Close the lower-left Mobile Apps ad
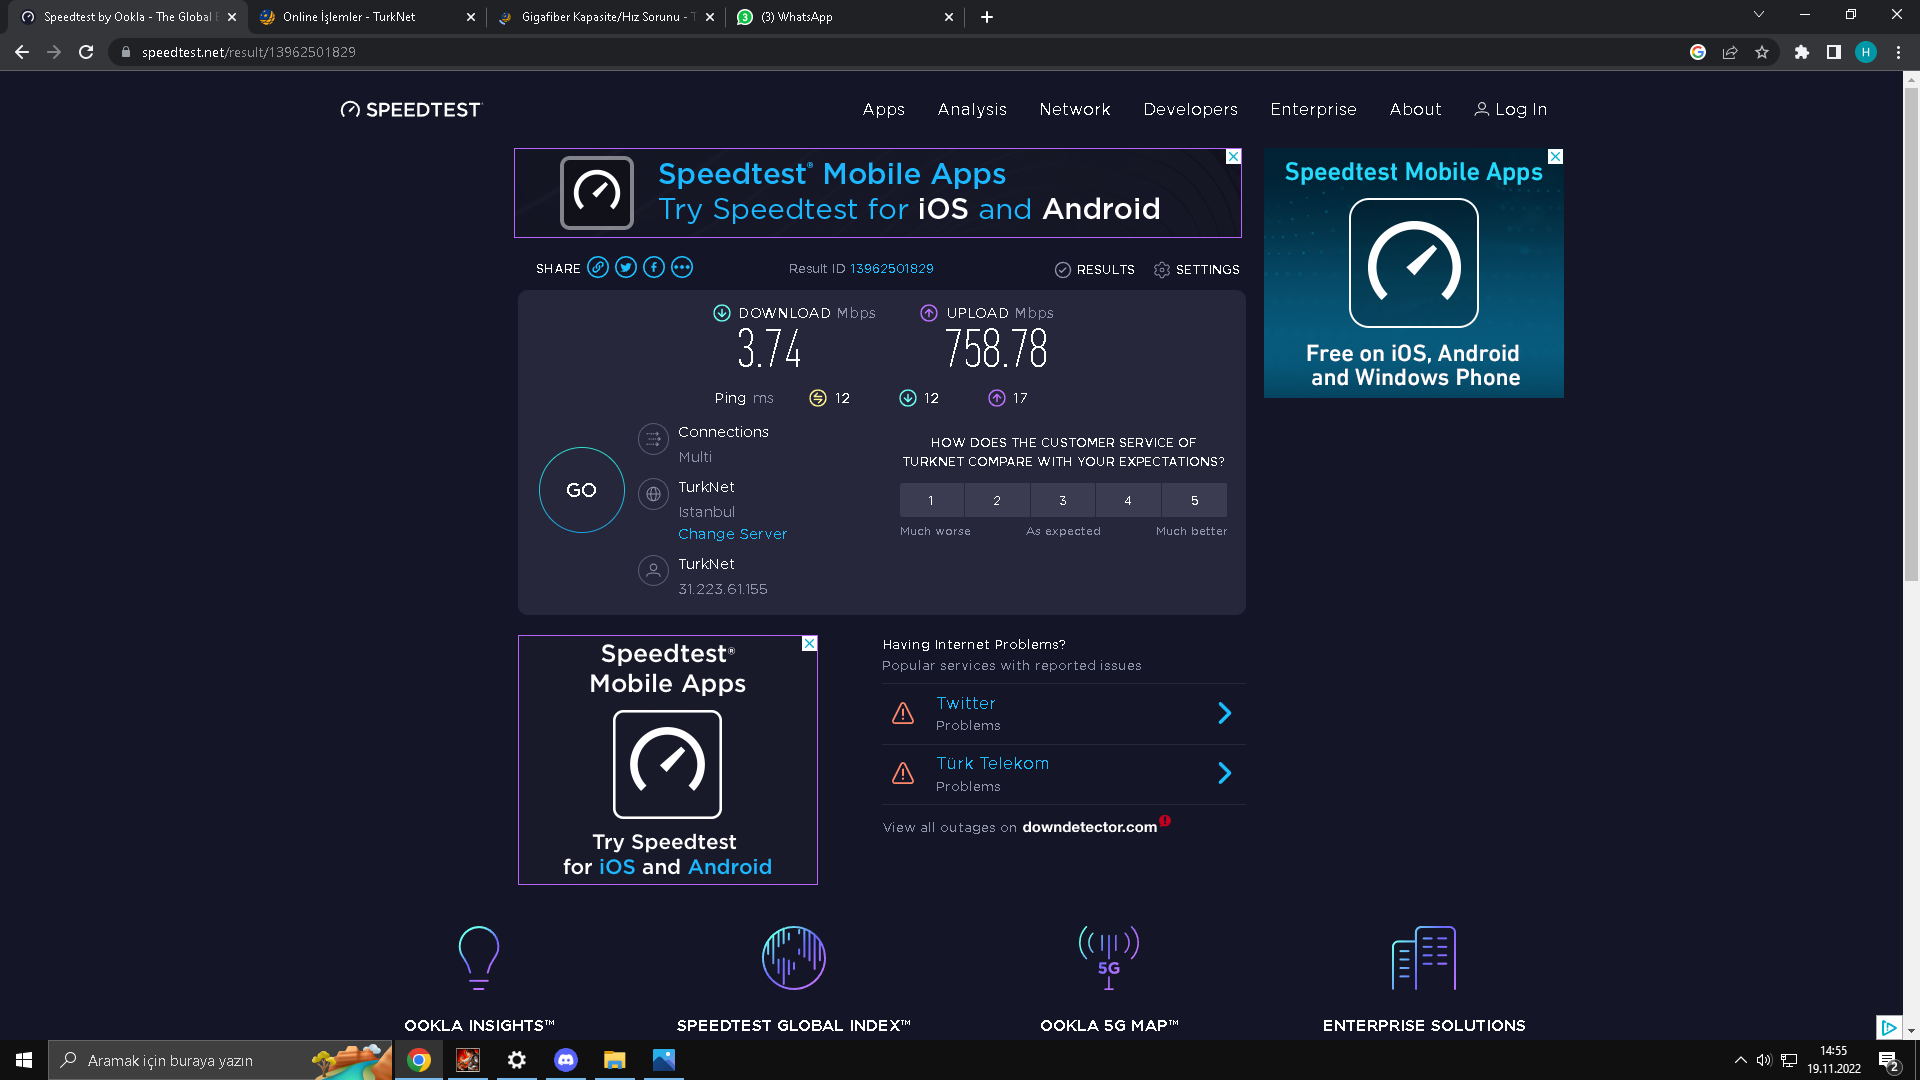This screenshot has height=1080, width=1920. (x=810, y=644)
